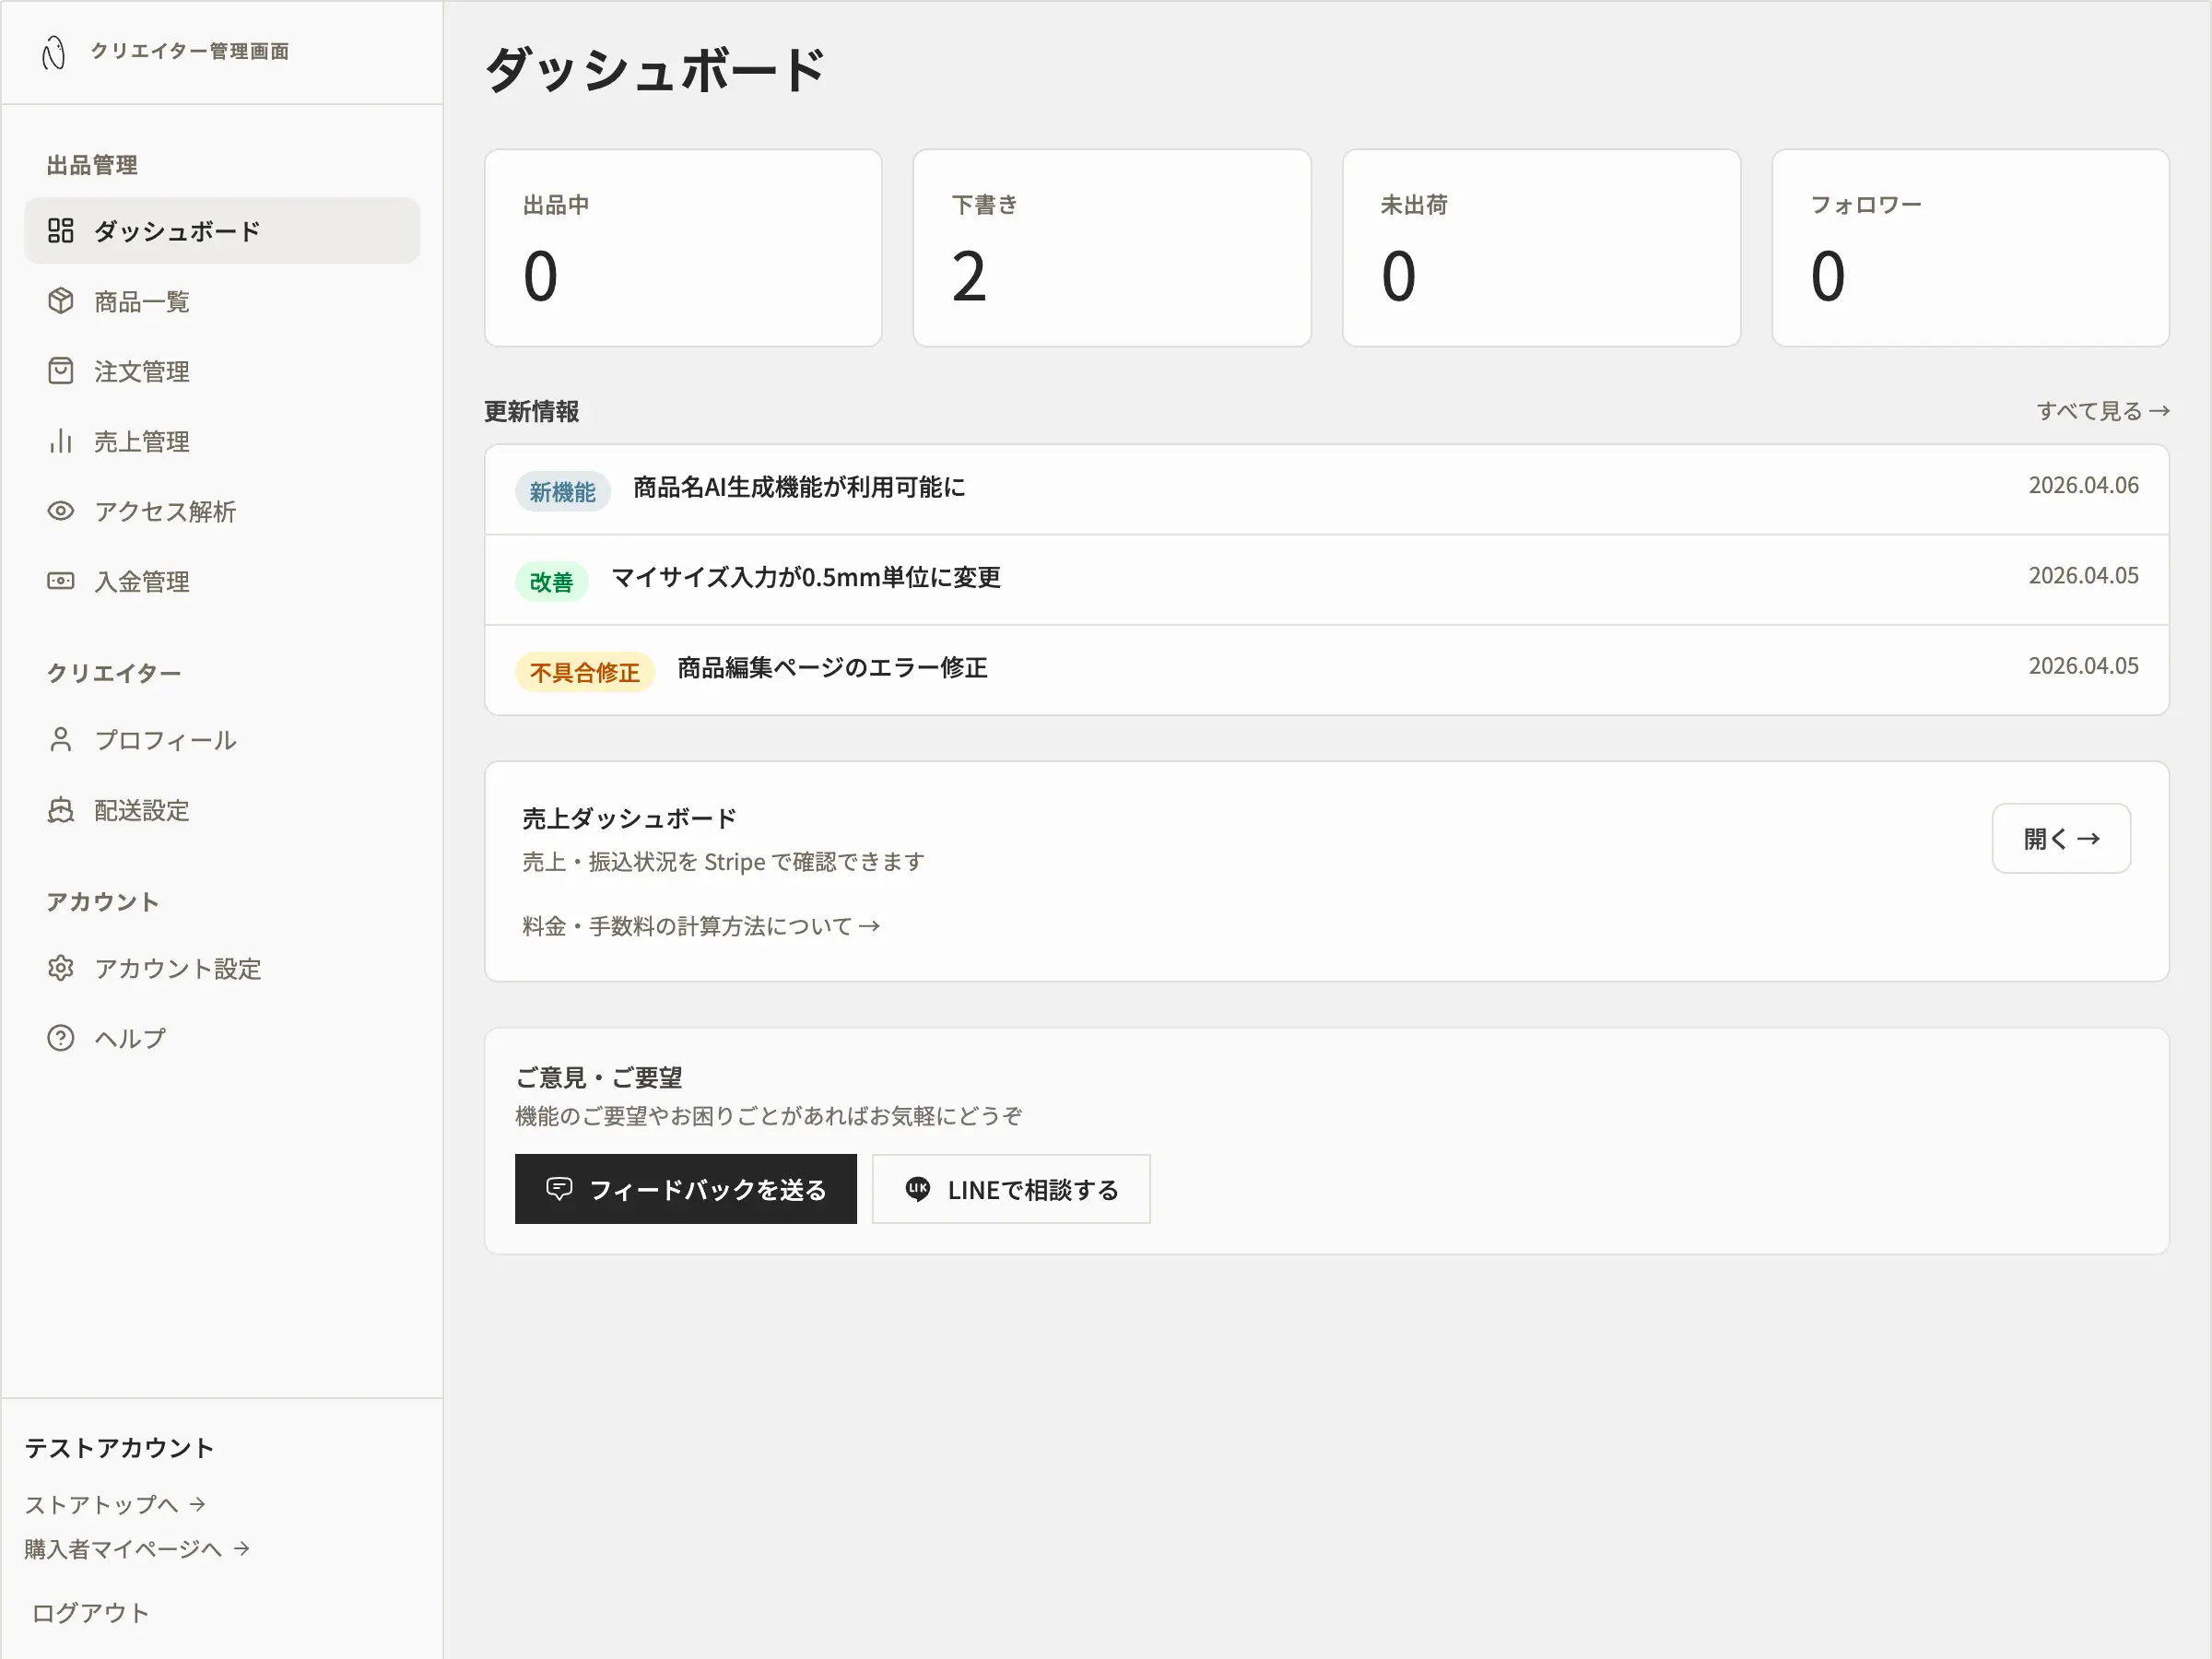Image resolution: width=2212 pixels, height=1659 pixels.
Task: Open 注文管理 via the bag icon
Action: click(61, 370)
